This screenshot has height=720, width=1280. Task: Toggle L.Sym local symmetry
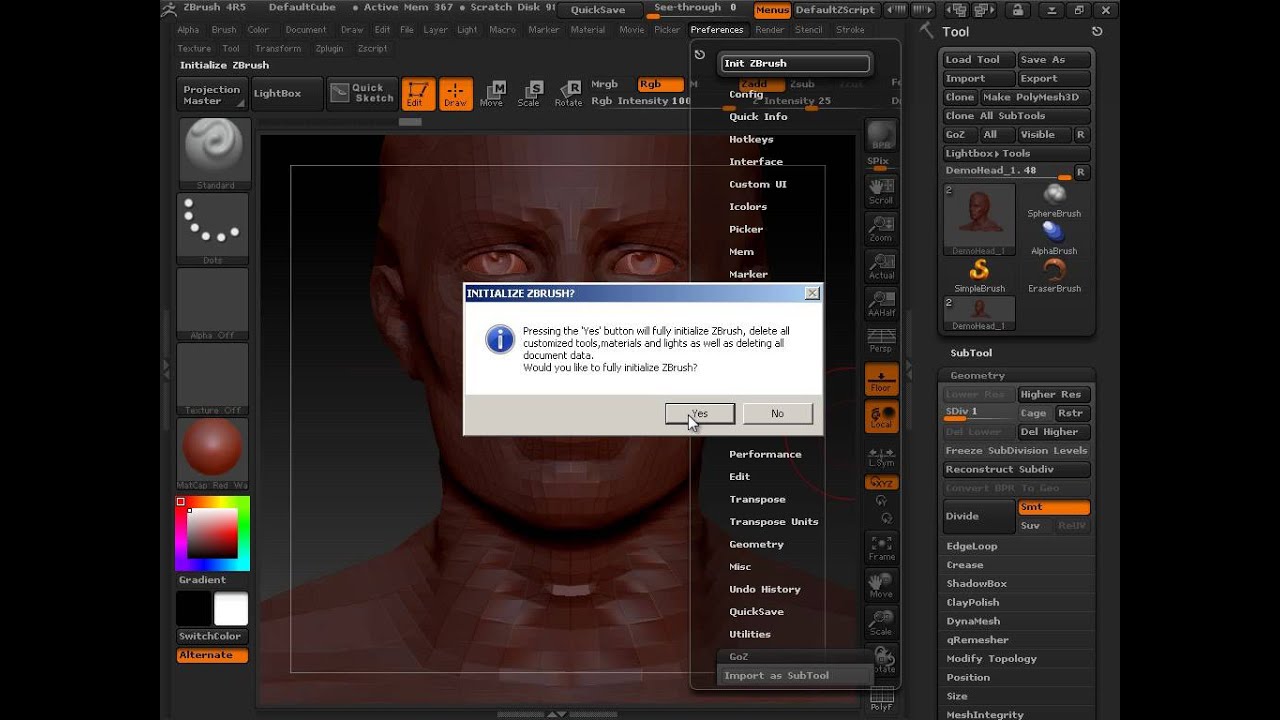881,455
